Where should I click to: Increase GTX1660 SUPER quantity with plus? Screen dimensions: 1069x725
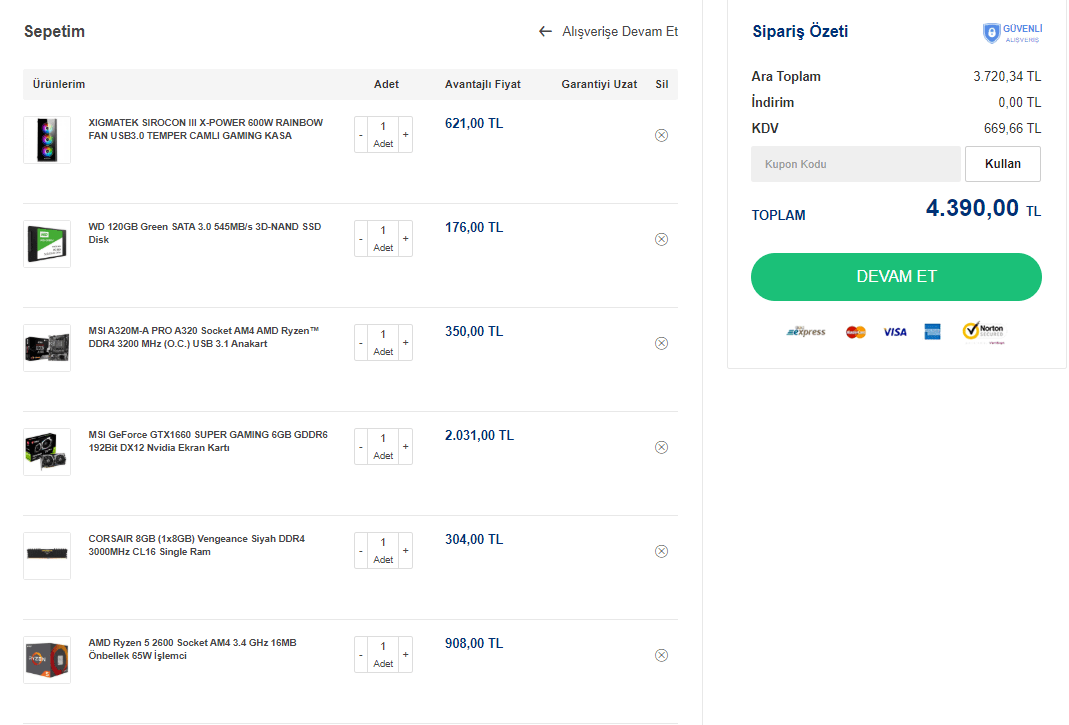(405, 446)
